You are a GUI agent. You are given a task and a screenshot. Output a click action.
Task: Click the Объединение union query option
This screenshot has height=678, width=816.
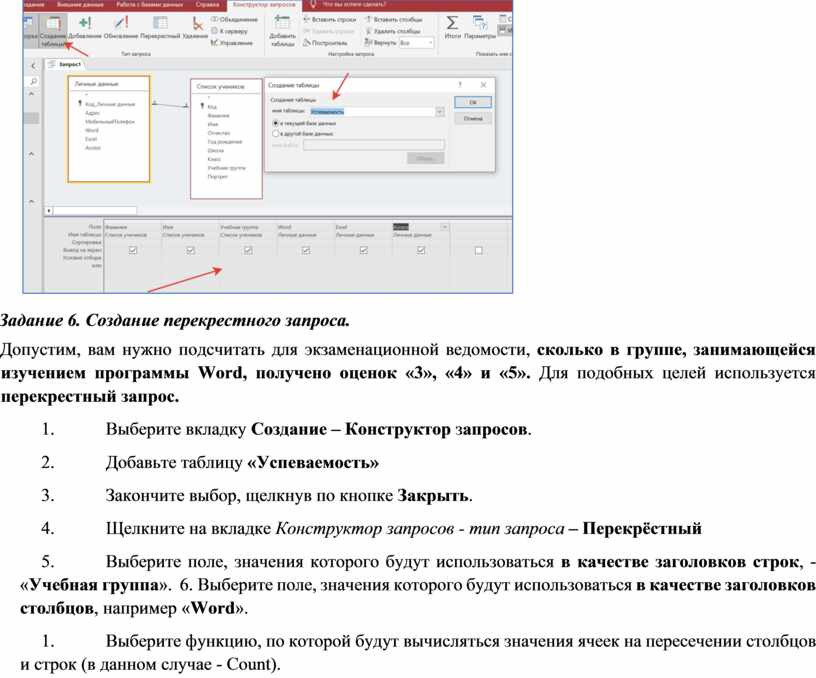[235, 20]
